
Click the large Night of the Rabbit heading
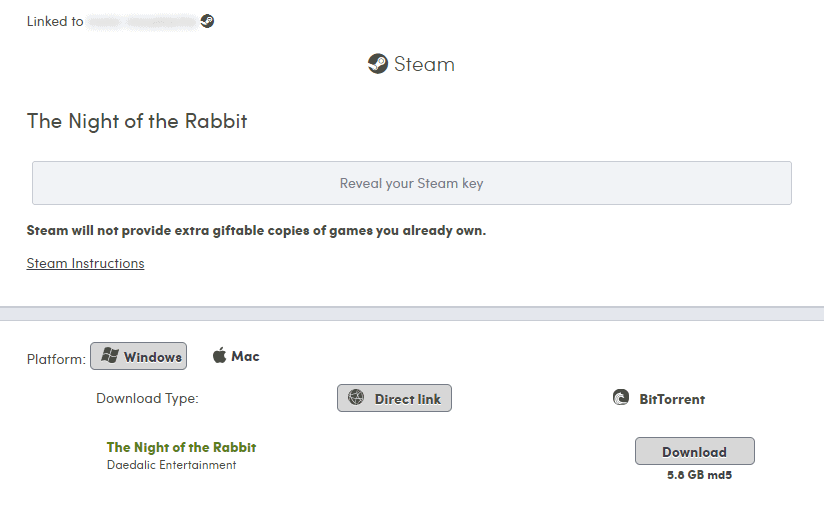tap(137, 122)
